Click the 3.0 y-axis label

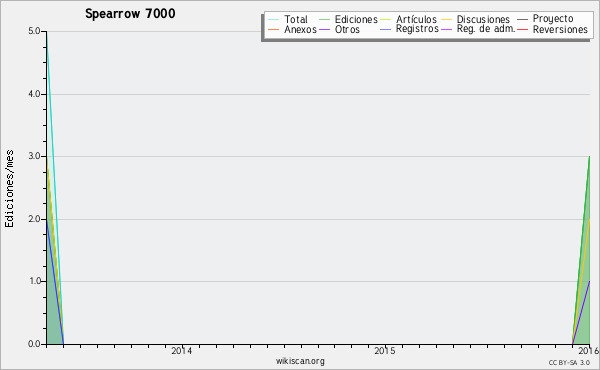[34, 156]
